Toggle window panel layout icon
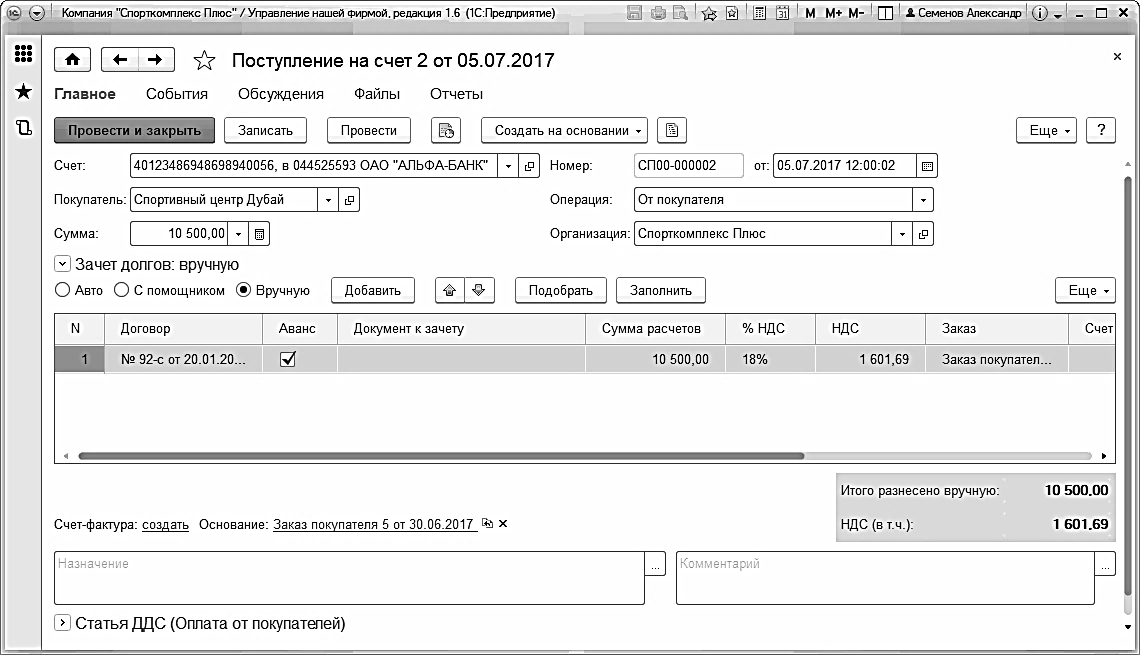The width and height of the screenshot is (1140, 655). [885, 13]
